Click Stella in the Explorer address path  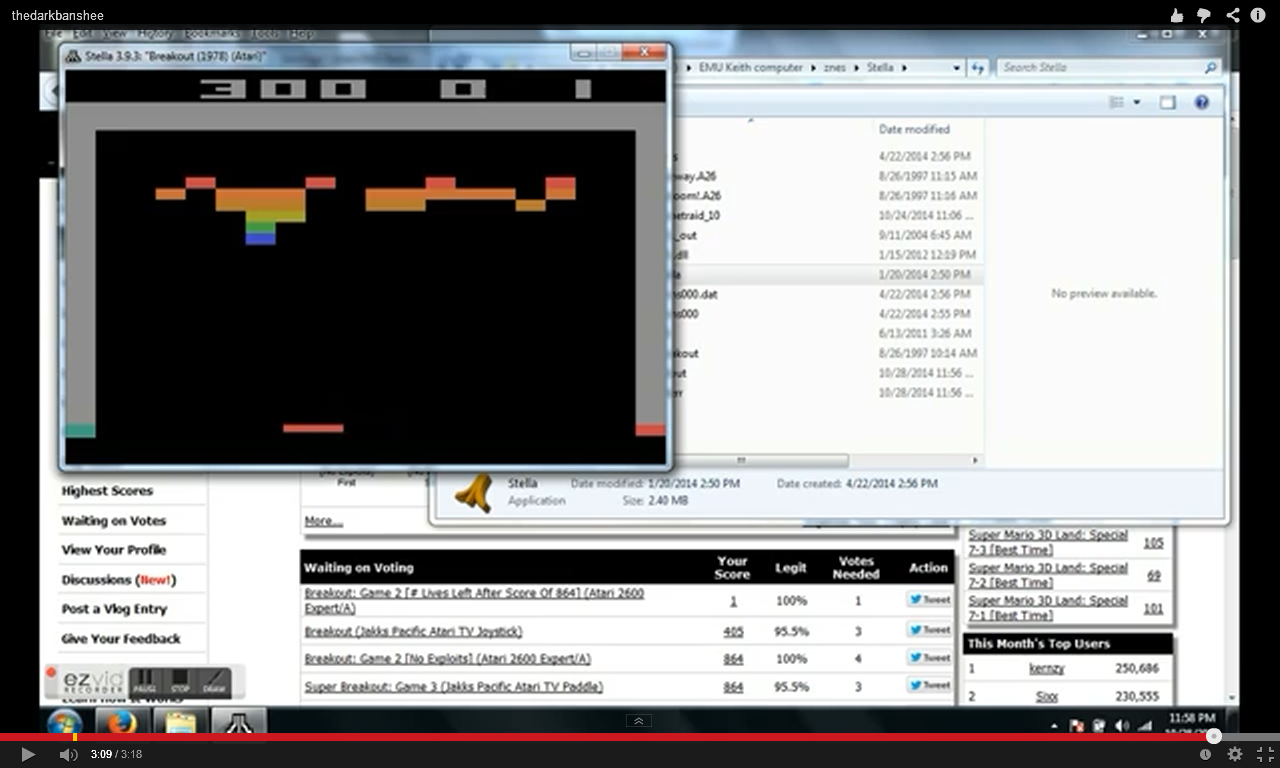pyautogui.click(x=880, y=68)
